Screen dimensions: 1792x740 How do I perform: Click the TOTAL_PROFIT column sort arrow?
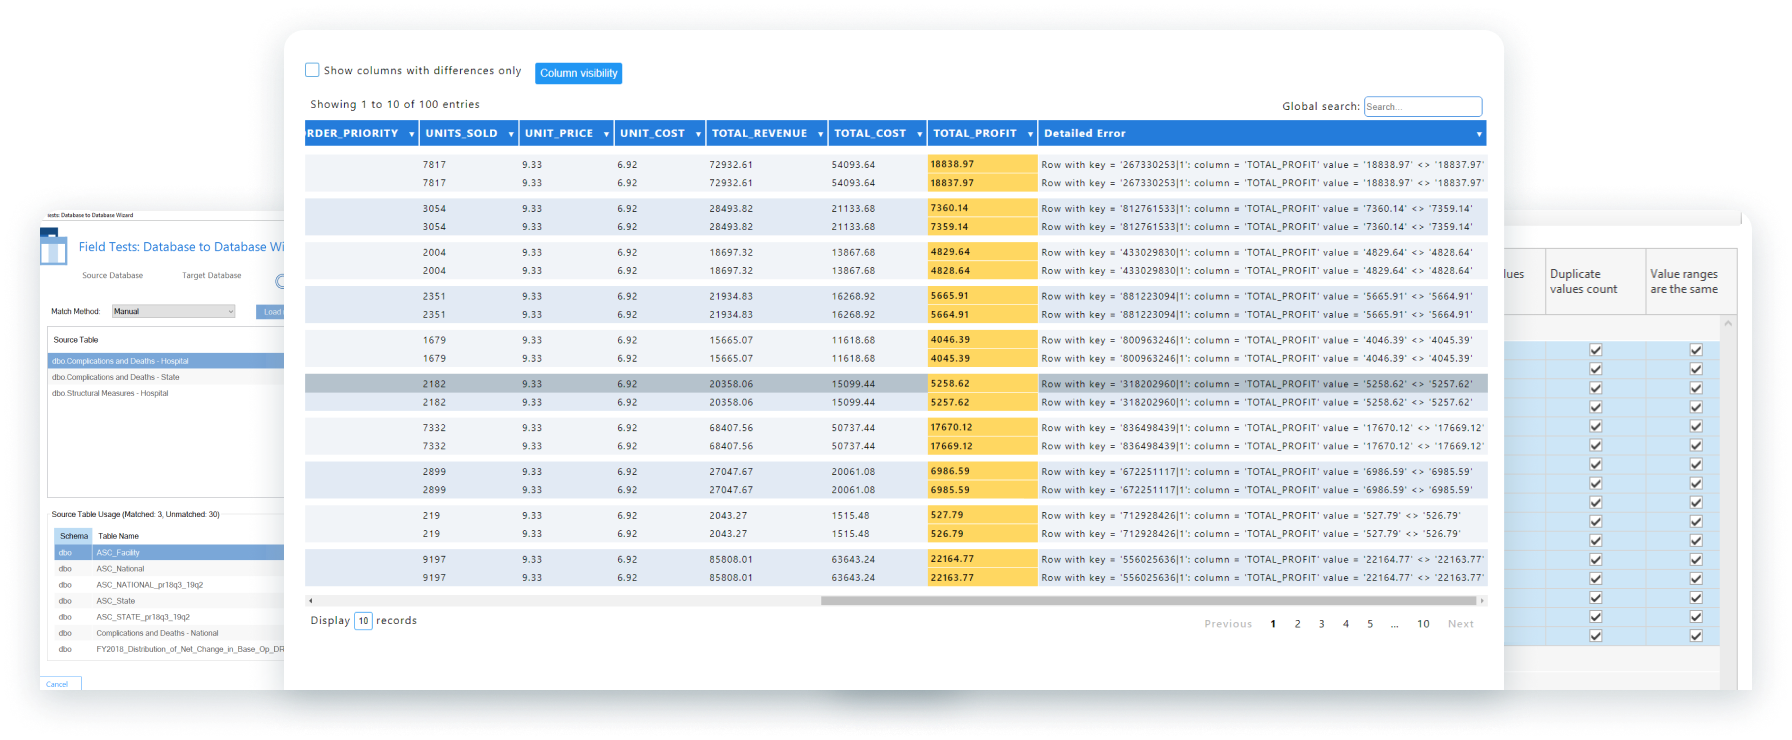coord(1029,134)
